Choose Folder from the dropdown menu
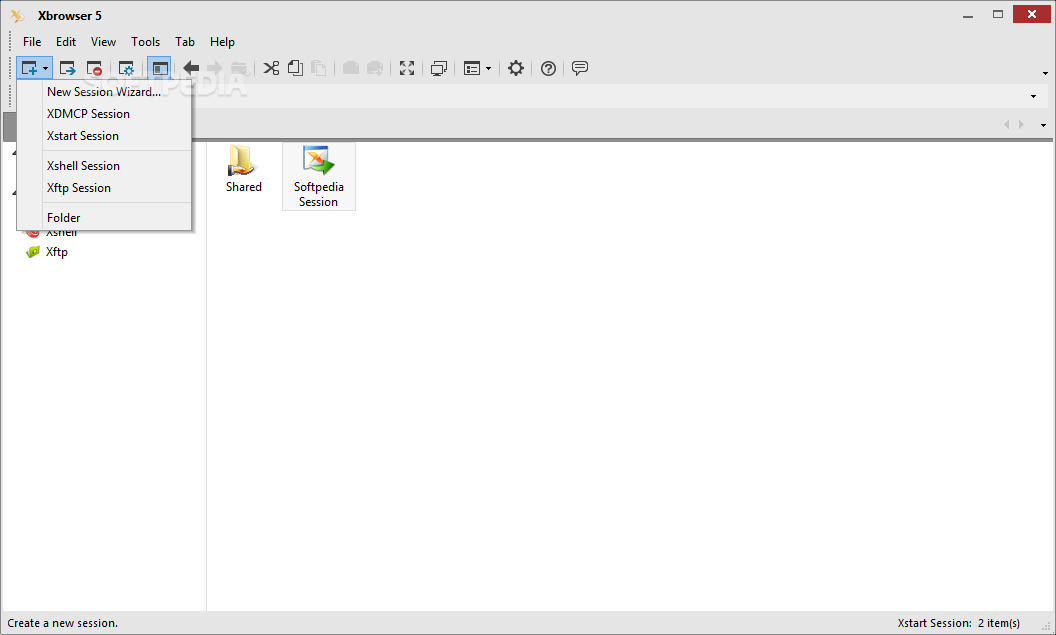1056x635 pixels. click(104, 218)
